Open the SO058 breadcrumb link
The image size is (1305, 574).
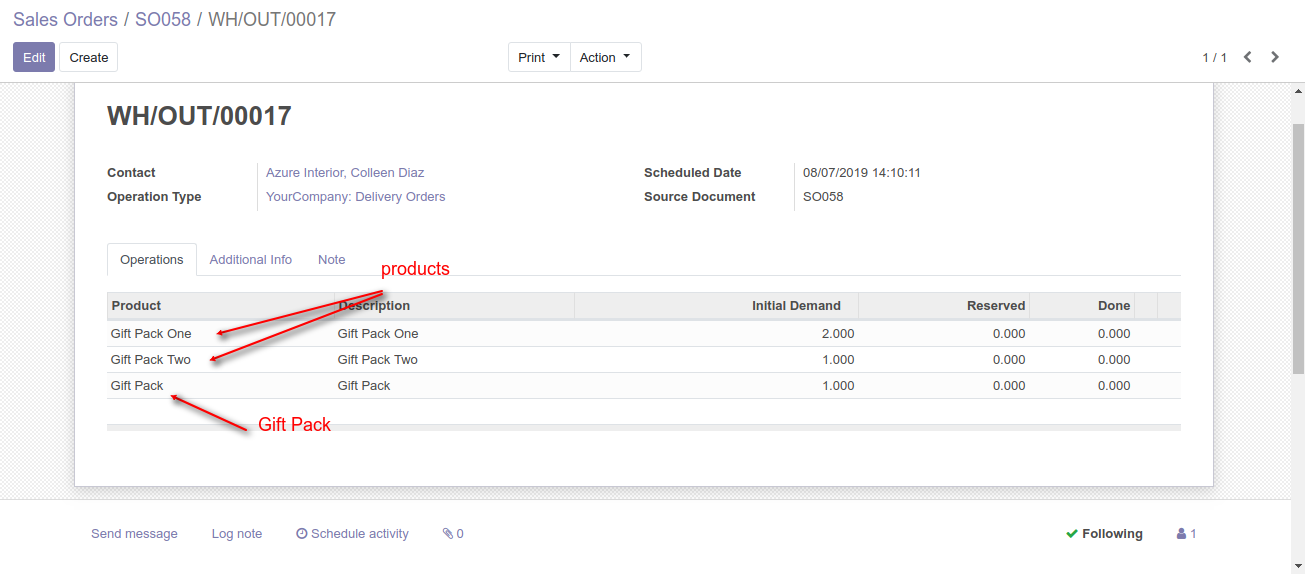pos(163,19)
